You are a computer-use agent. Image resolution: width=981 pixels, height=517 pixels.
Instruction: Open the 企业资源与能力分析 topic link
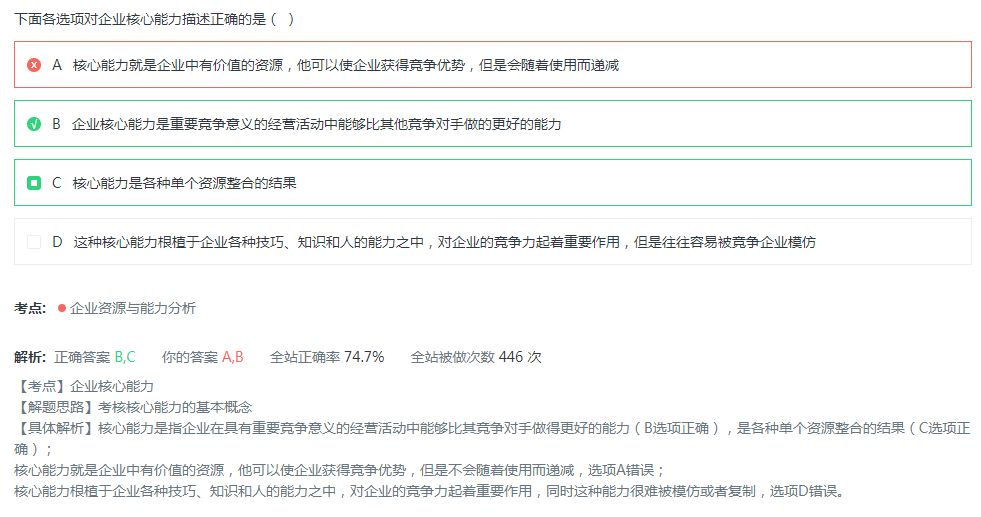[x=133, y=308]
